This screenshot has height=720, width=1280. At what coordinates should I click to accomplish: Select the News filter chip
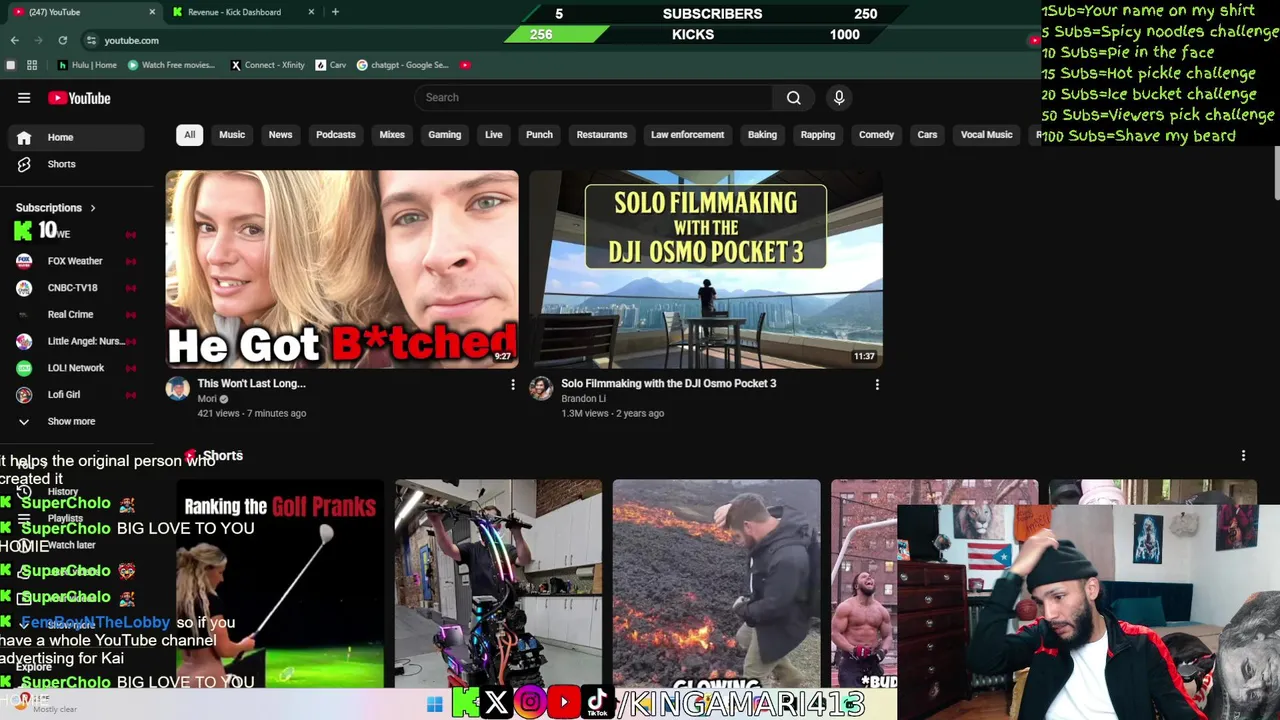pos(280,135)
